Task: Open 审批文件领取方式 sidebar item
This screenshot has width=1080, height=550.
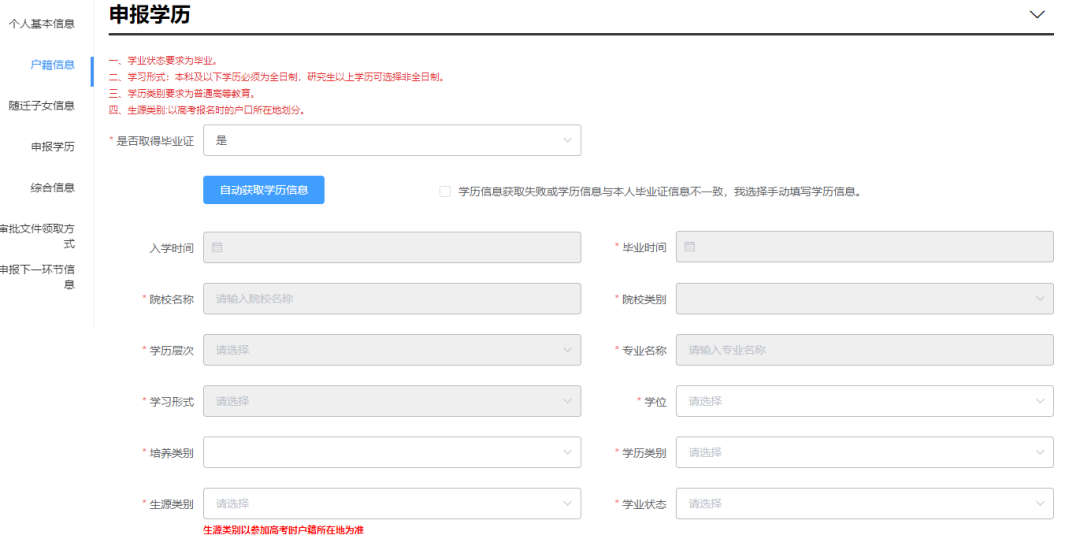Action: pyautogui.click(x=37, y=236)
